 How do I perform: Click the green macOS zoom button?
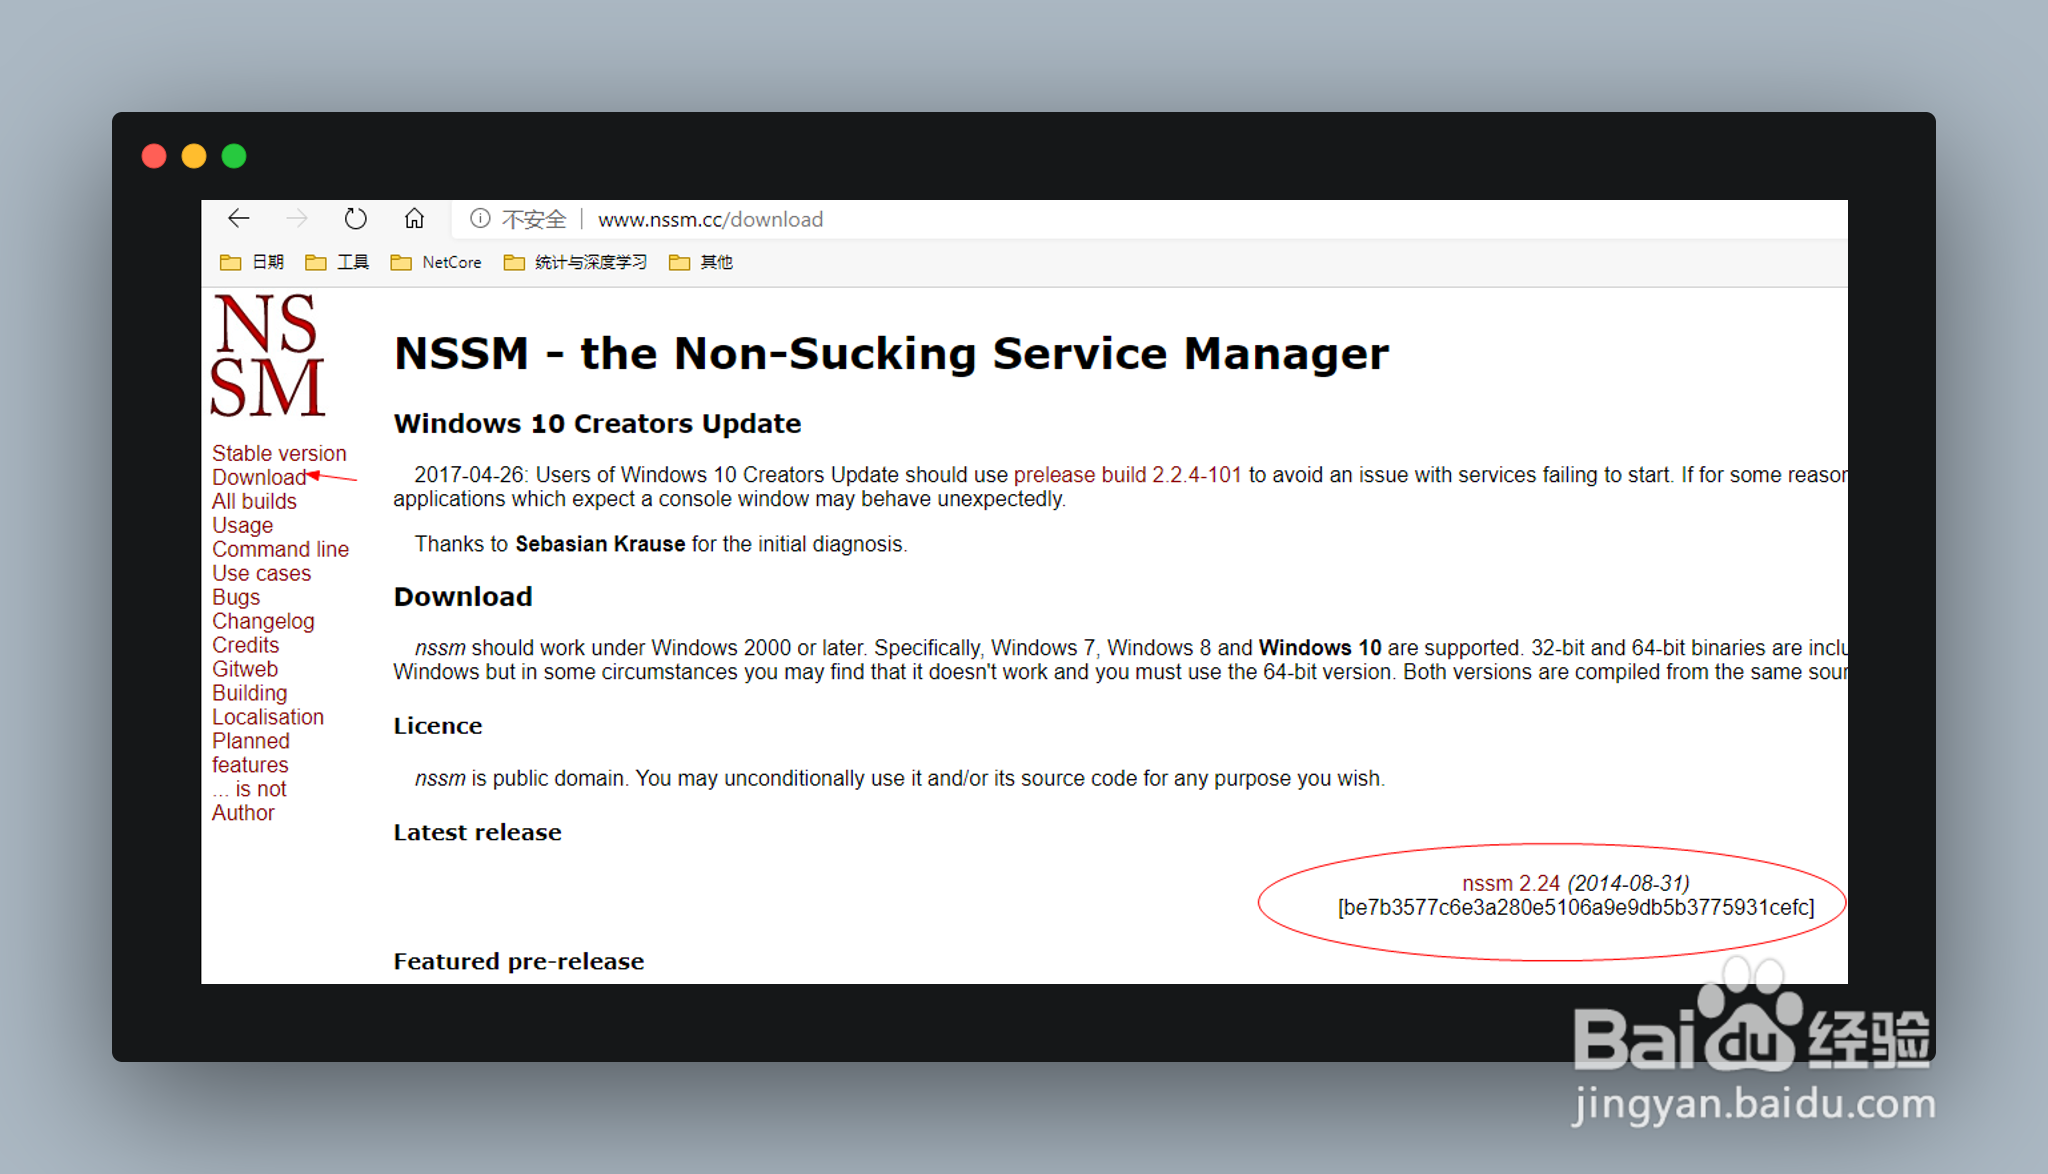(234, 156)
